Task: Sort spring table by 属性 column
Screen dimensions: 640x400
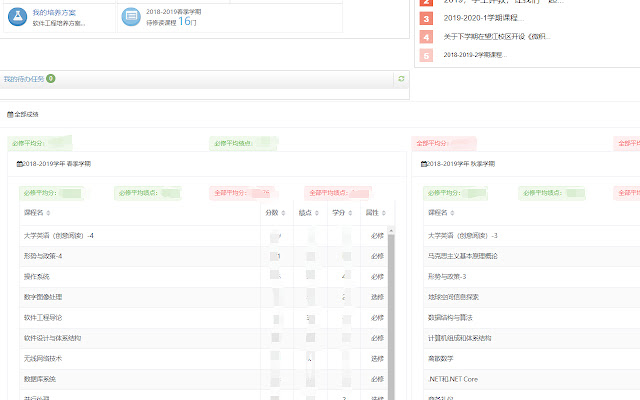Action: pyautogui.click(x=376, y=213)
